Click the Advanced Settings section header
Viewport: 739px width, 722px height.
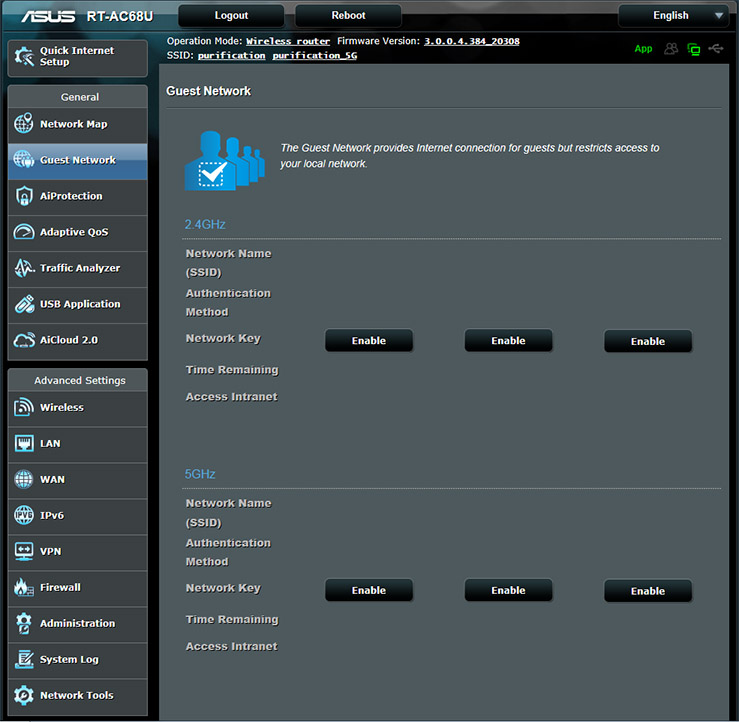[x=80, y=380]
